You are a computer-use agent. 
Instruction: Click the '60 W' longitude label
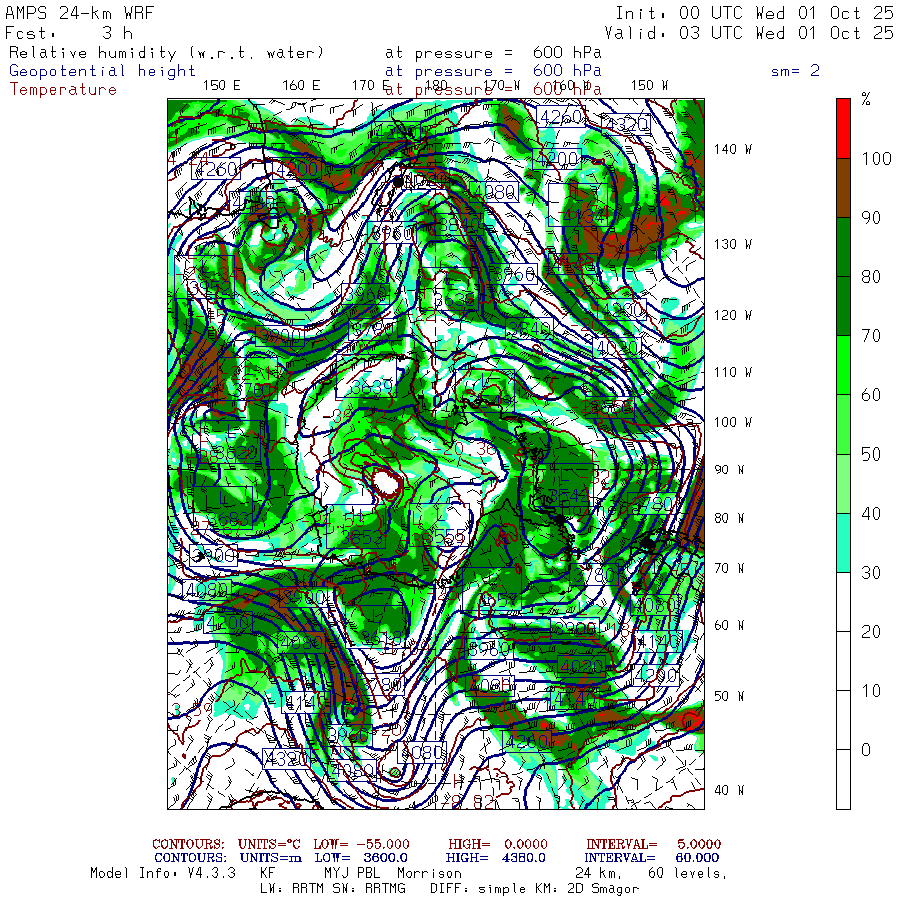click(729, 625)
